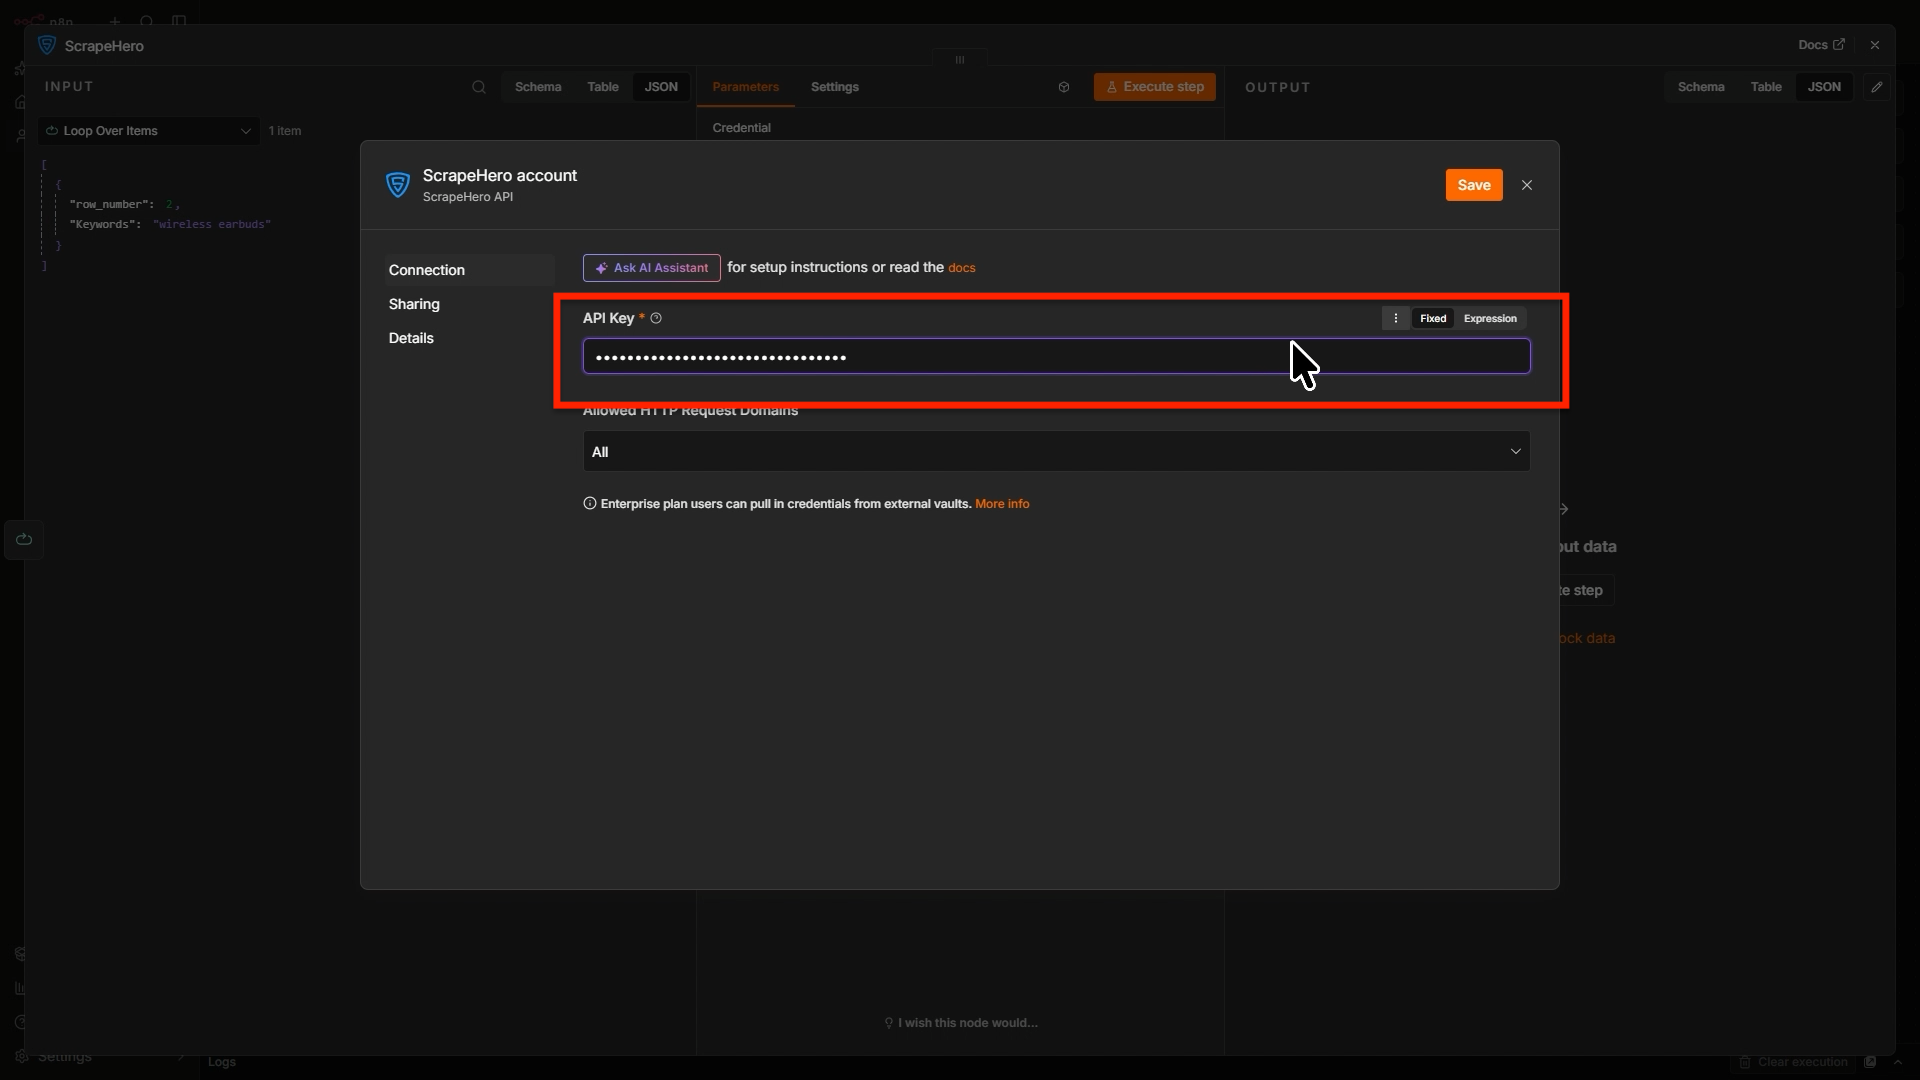
Task: Click the "wireless earbuds" JSON value
Action: tap(212, 224)
